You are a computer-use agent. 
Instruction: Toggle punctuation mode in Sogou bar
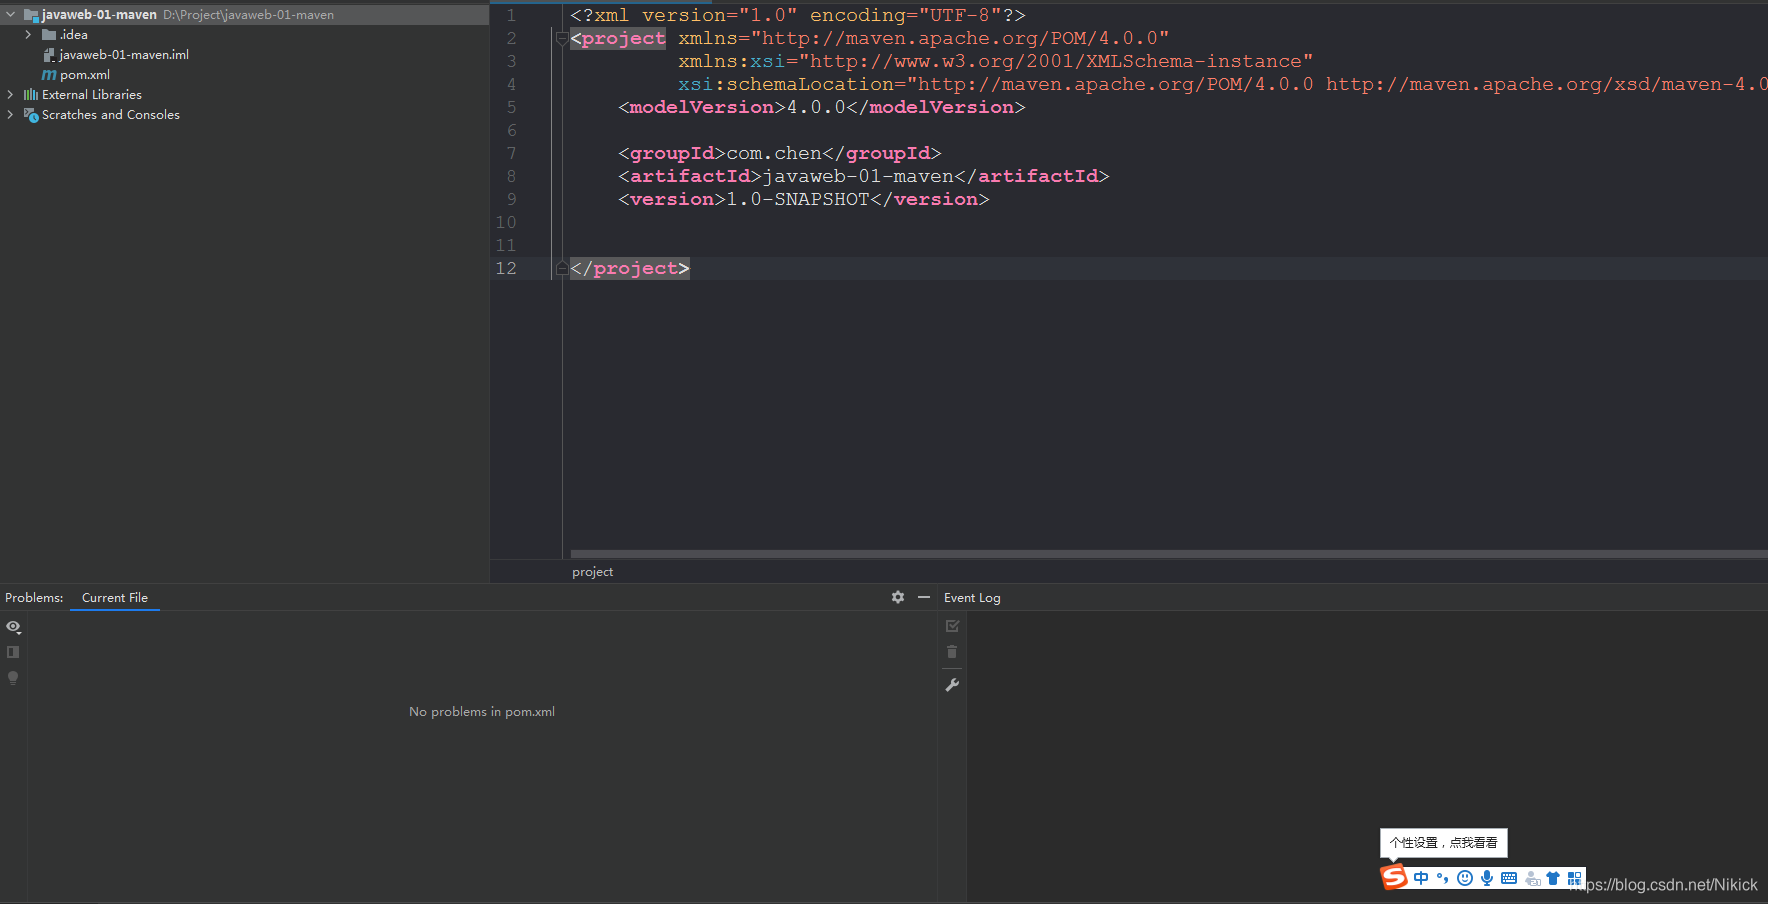tap(1442, 878)
